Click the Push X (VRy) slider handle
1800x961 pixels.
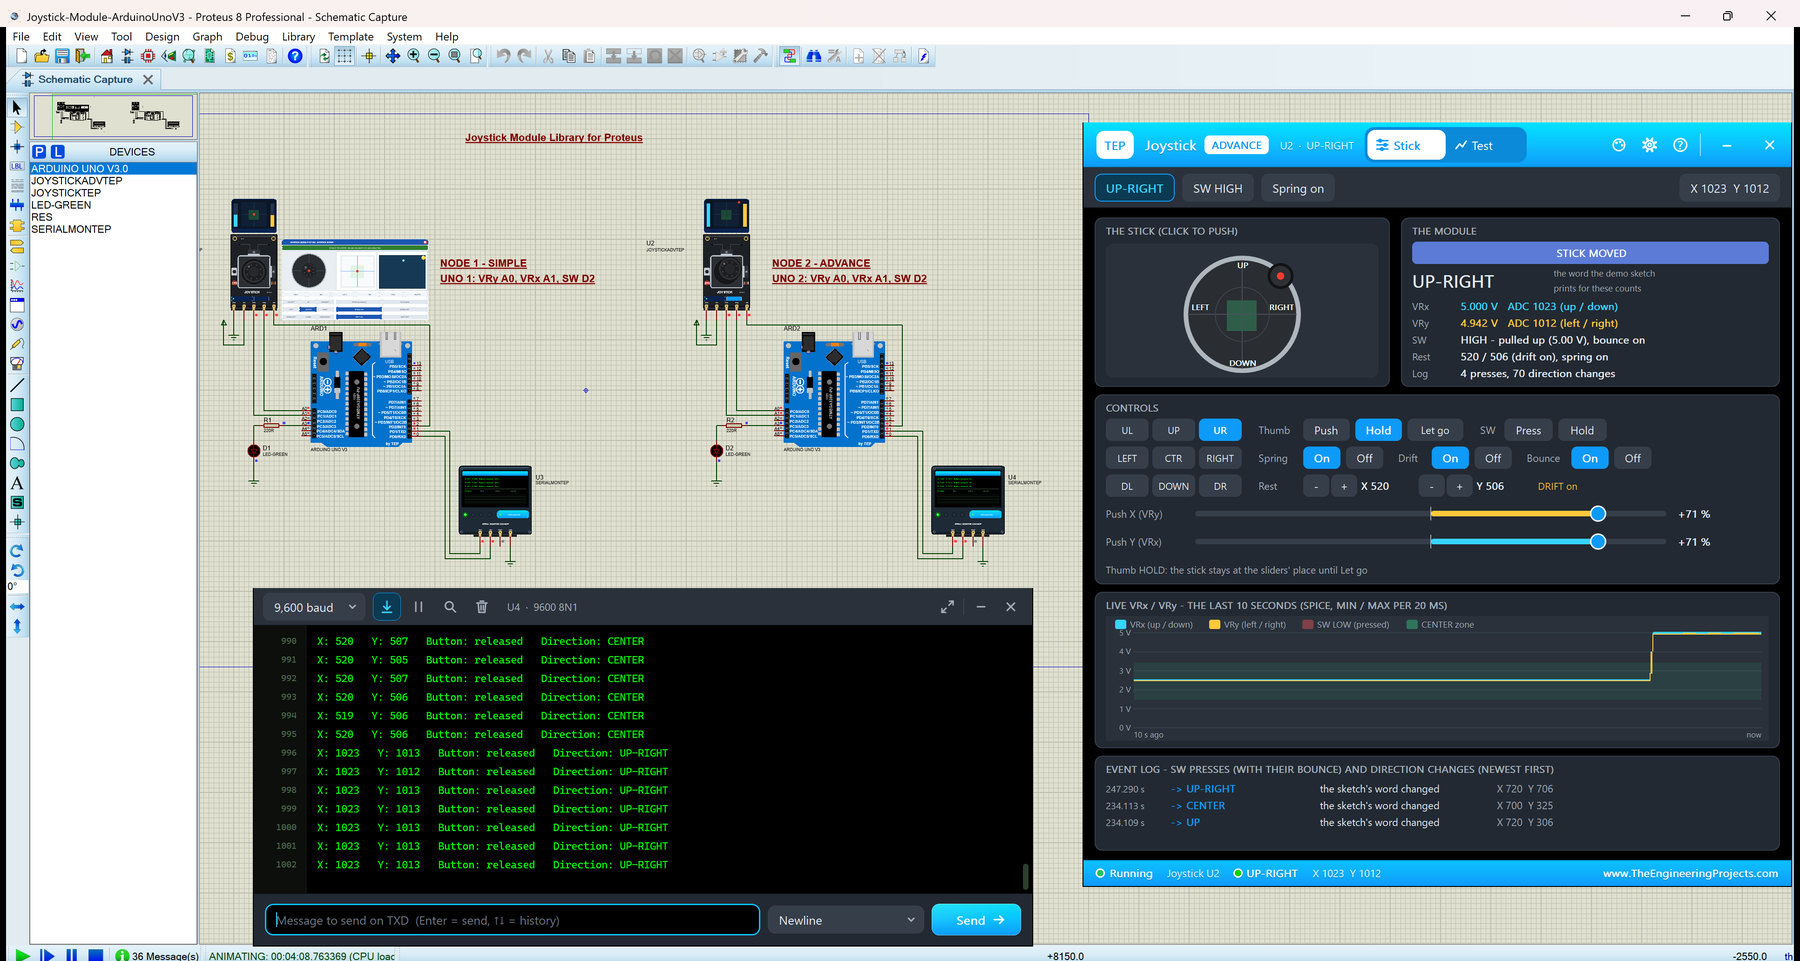coord(1598,514)
